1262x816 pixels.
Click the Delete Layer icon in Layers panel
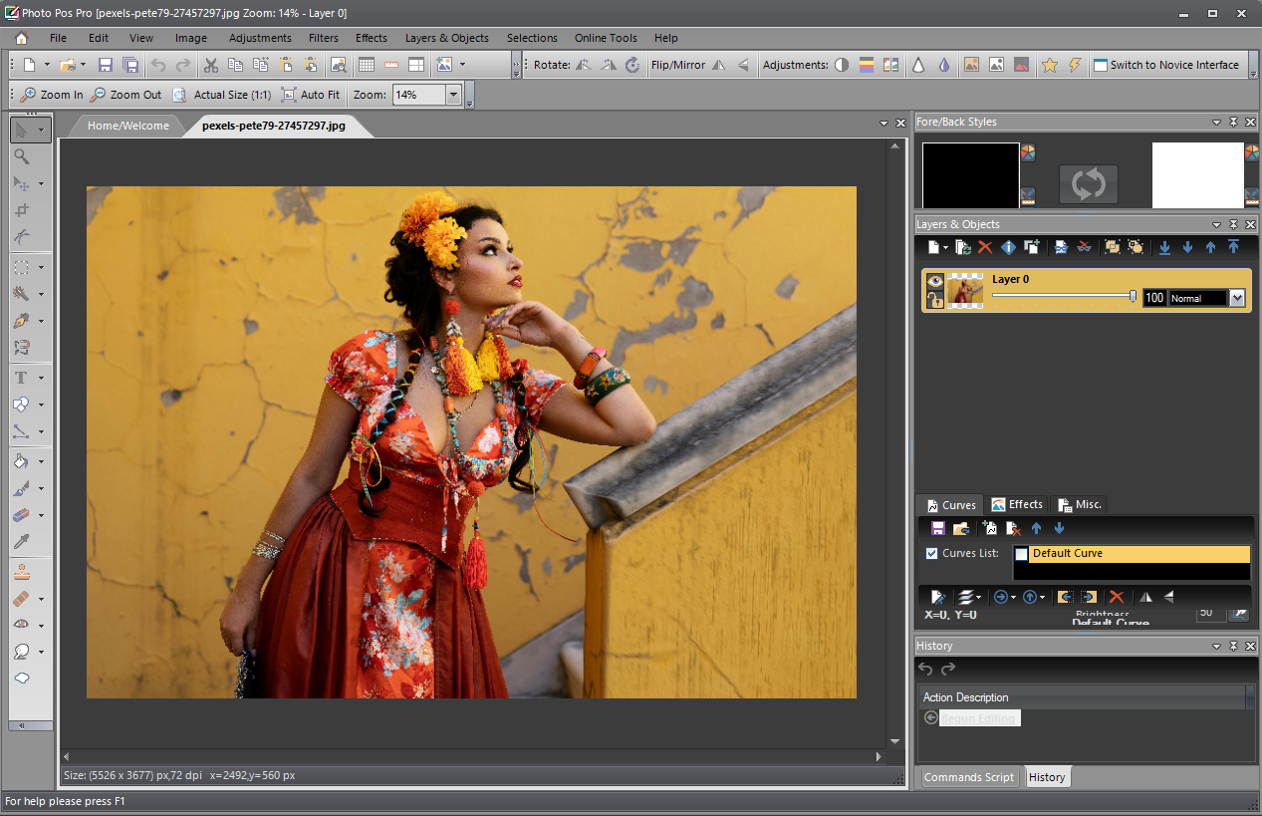point(984,247)
